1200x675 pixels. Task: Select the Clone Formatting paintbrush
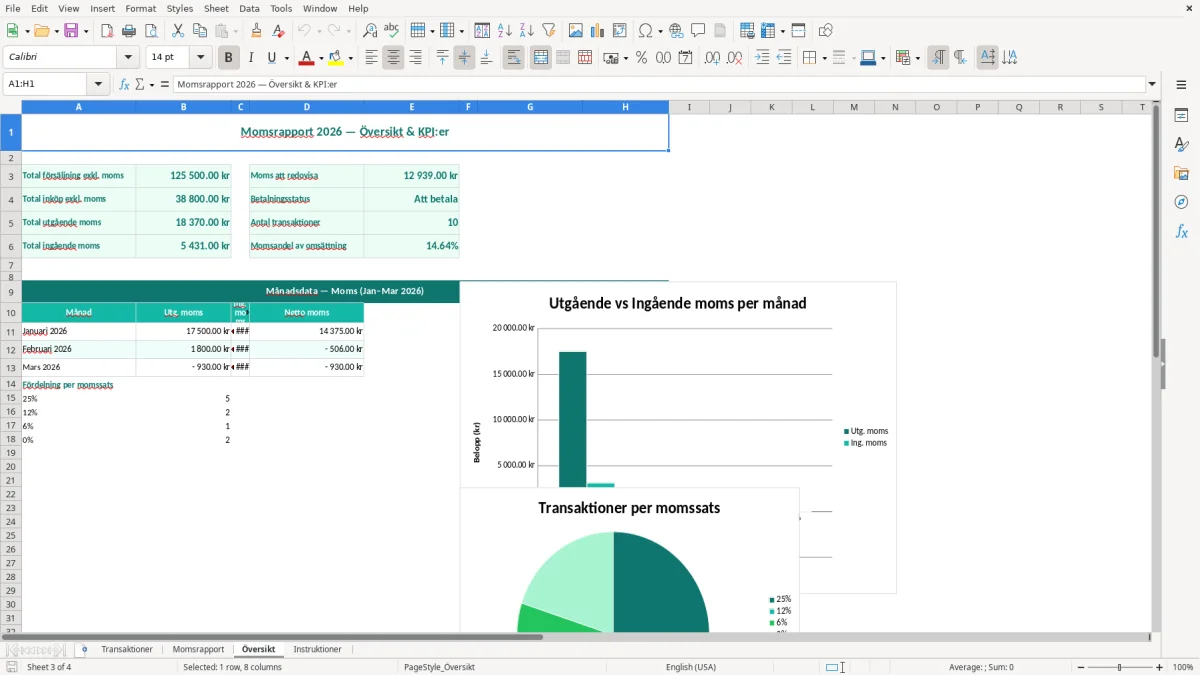(256, 31)
